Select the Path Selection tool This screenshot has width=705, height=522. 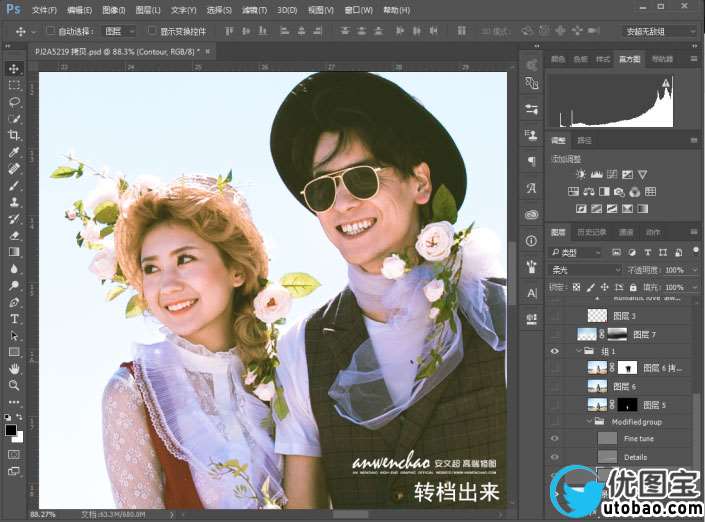click(14, 335)
